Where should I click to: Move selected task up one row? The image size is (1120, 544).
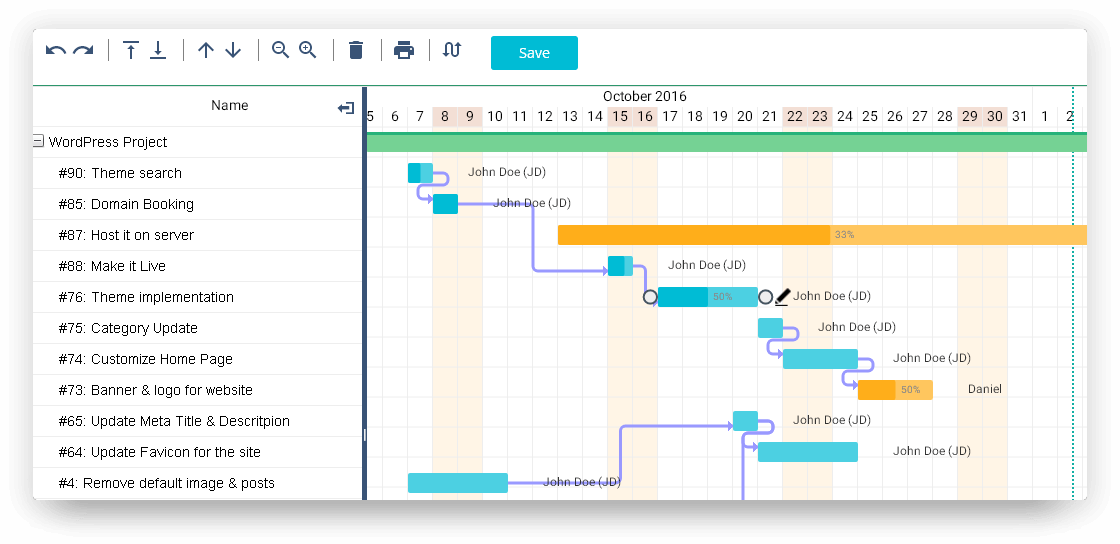206,50
